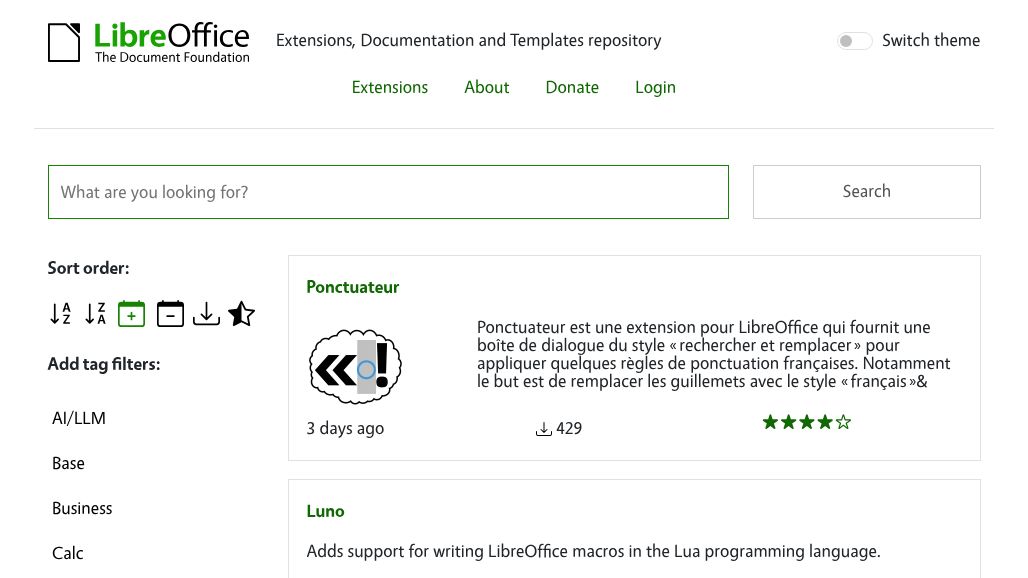The image size is (1028, 578).
Task: Open the About menu item
Action: (x=486, y=87)
